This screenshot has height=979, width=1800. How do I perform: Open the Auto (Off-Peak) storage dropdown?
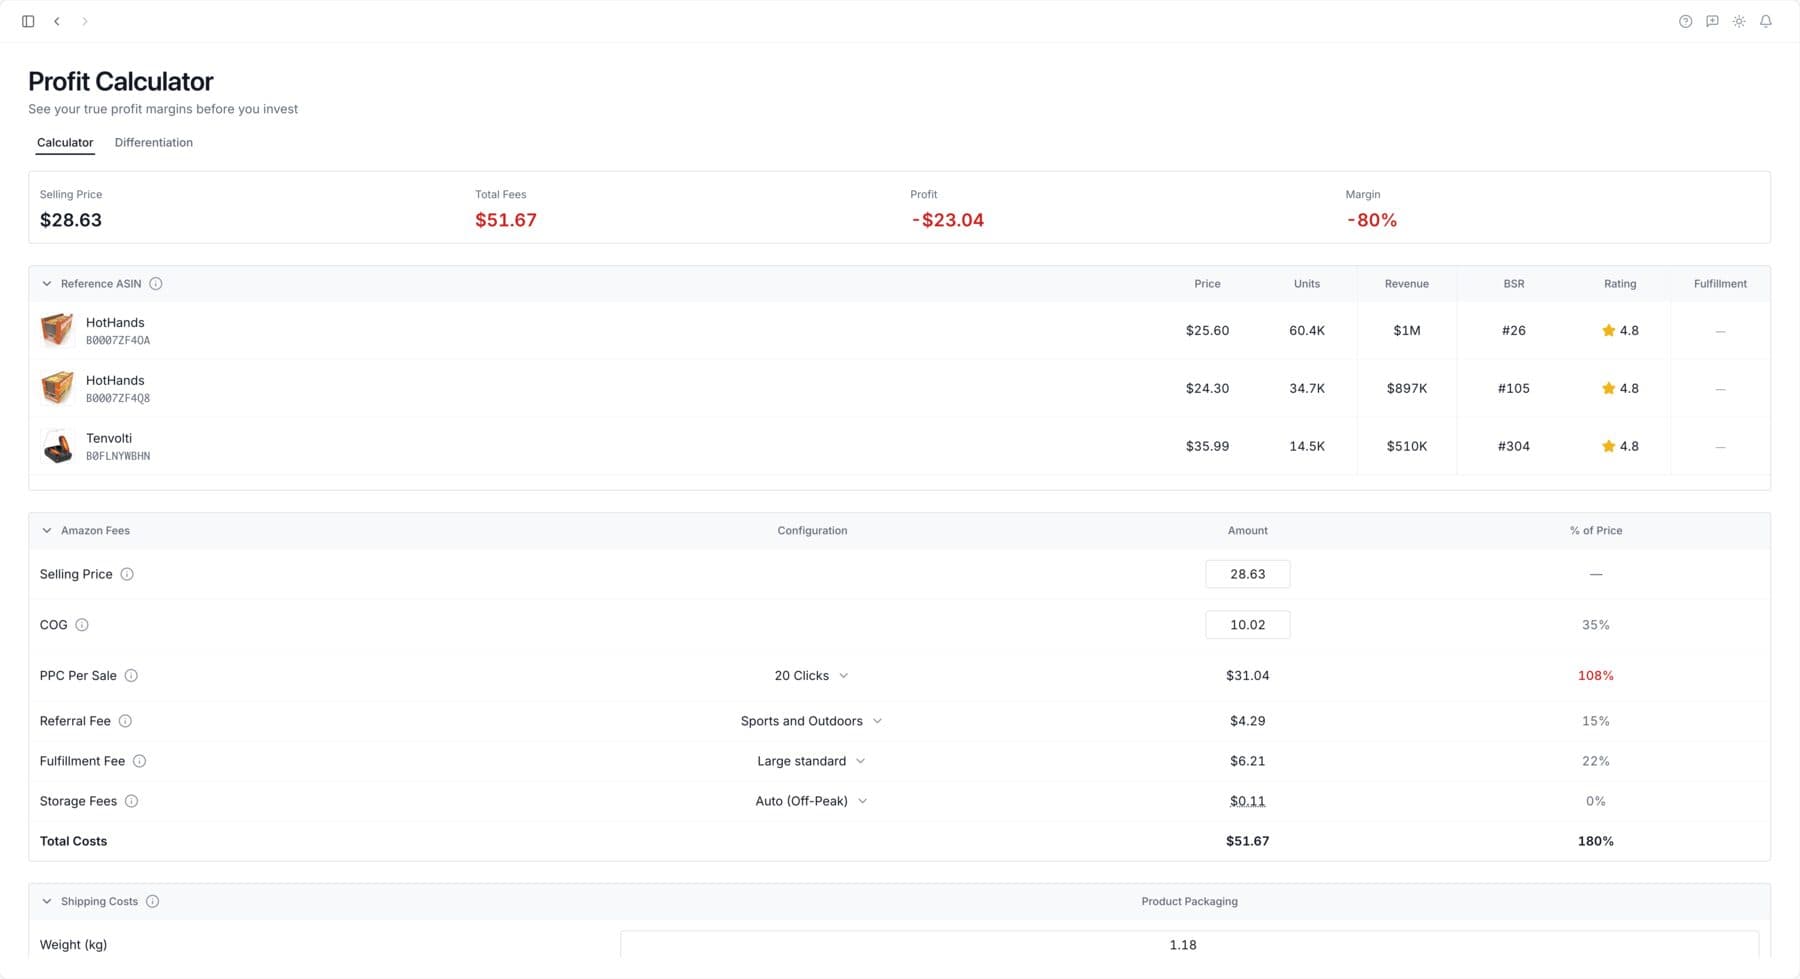[812, 801]
